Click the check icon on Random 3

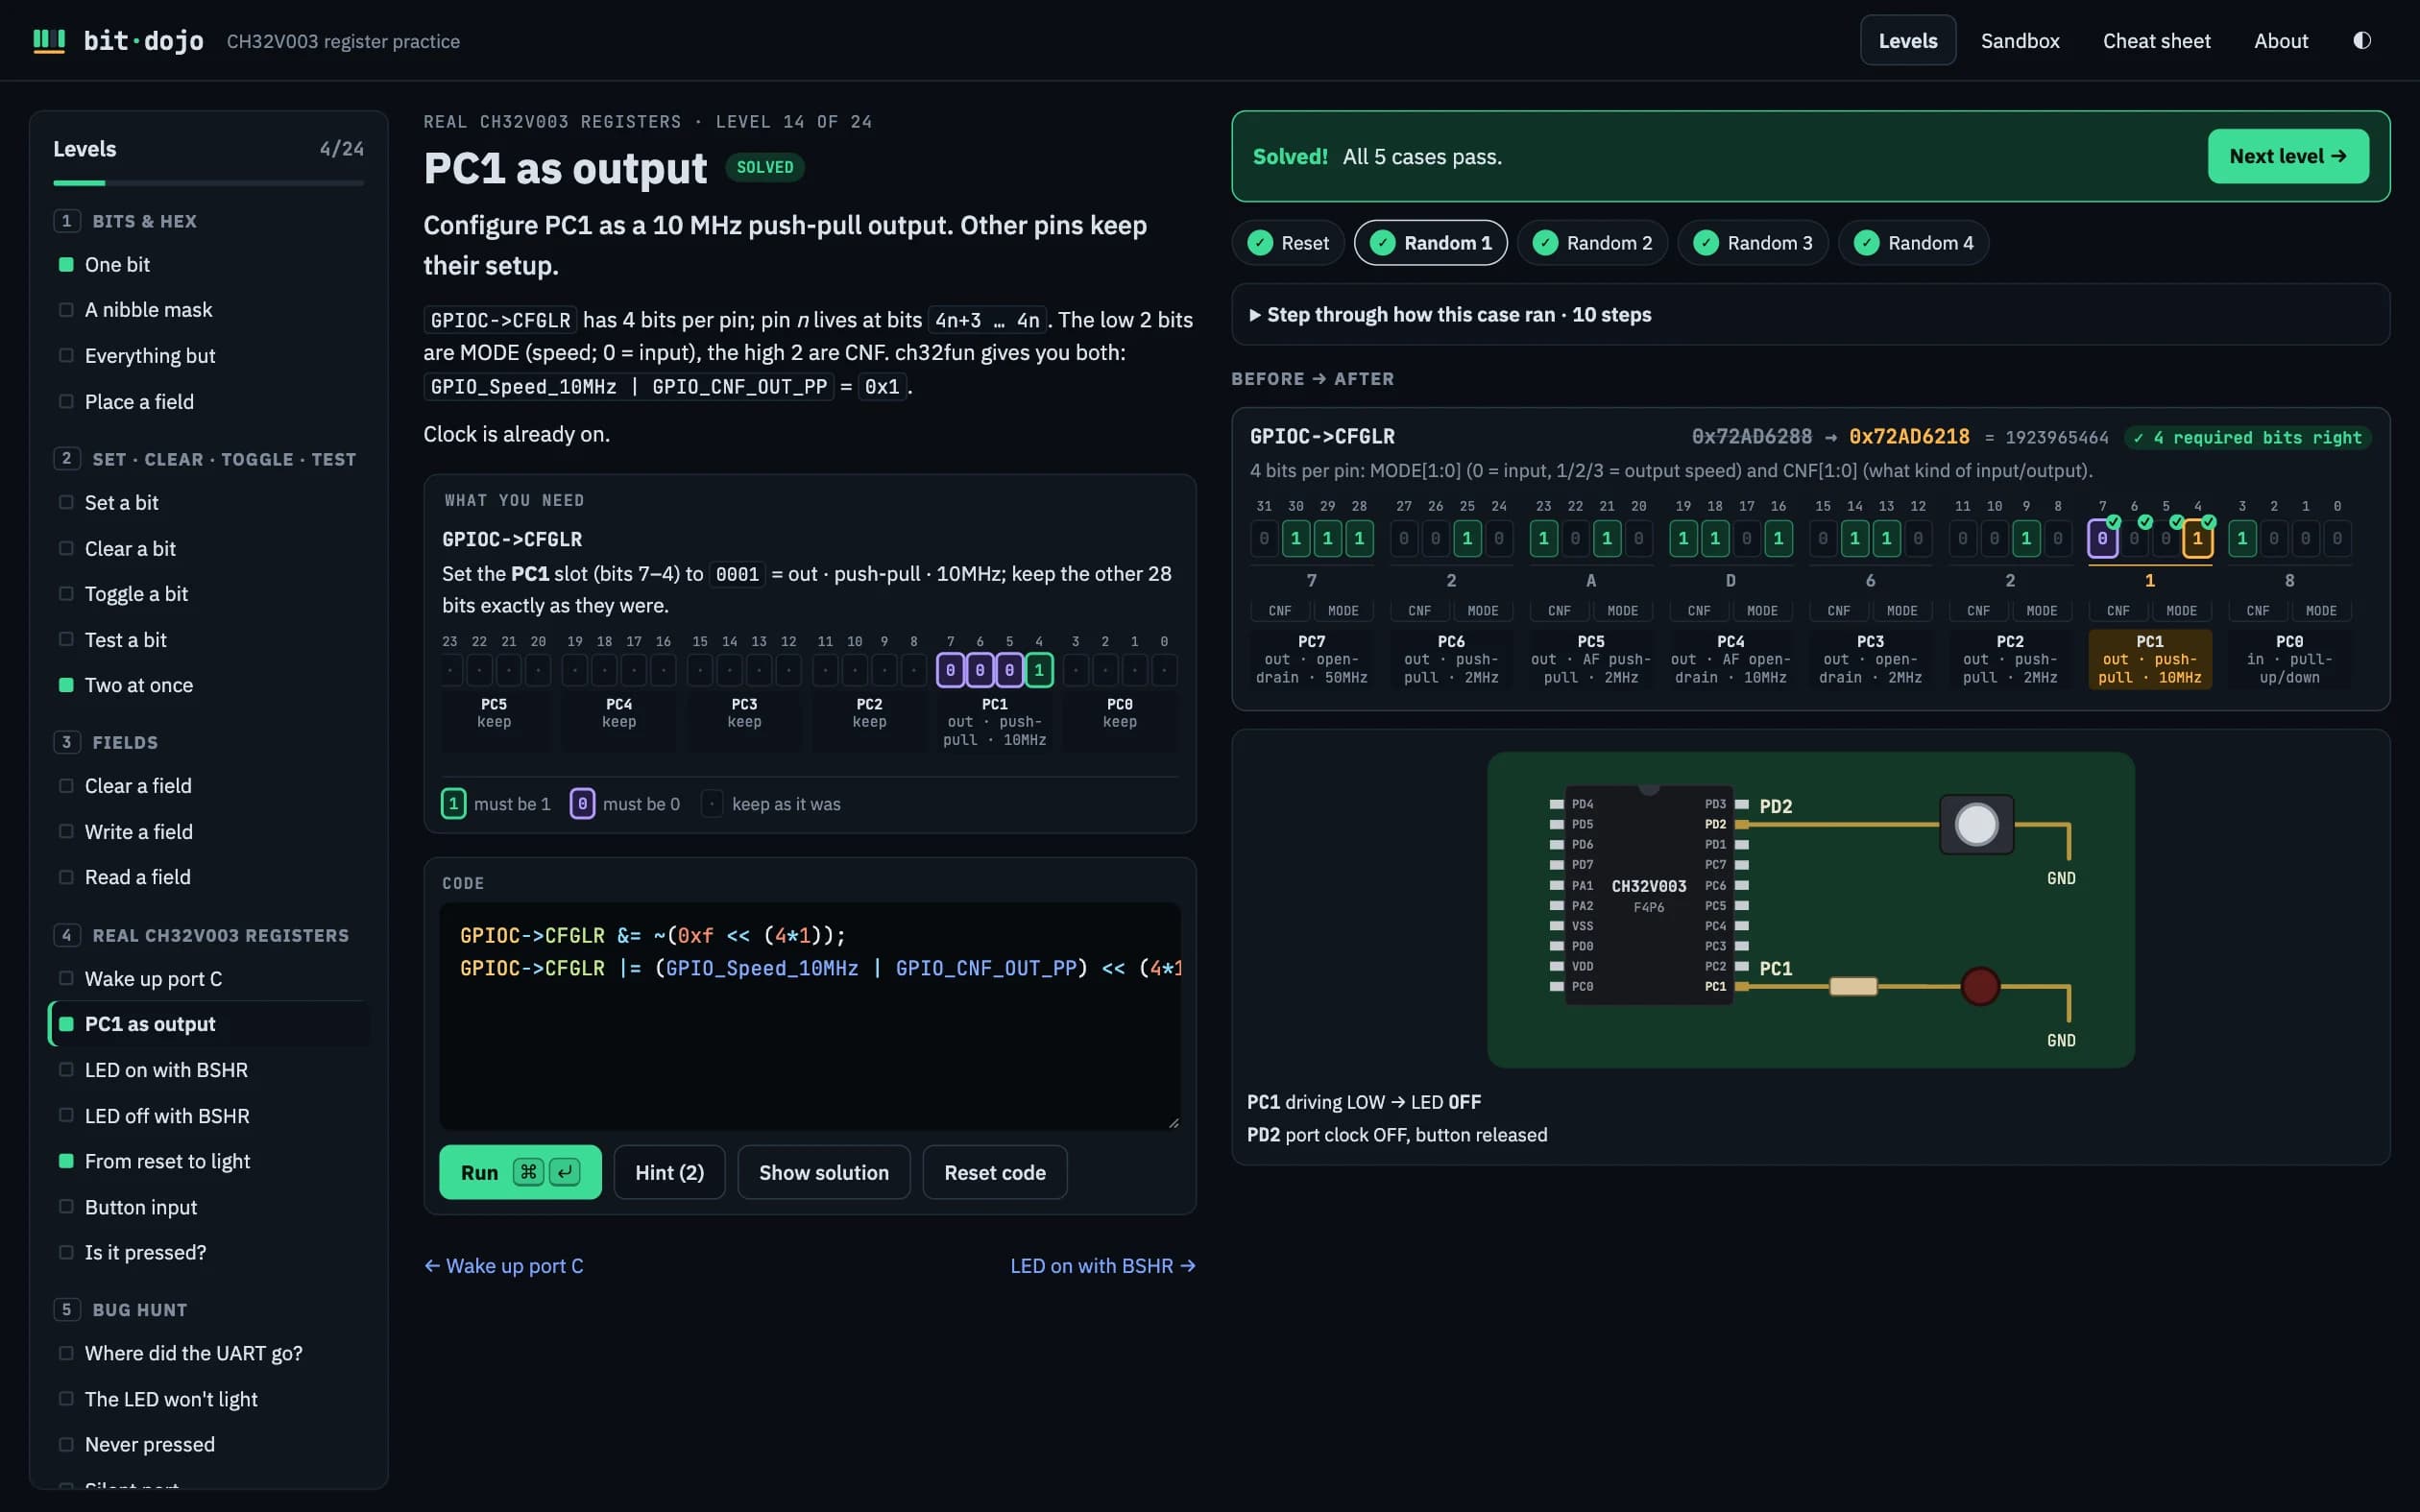coord(1706,243)
